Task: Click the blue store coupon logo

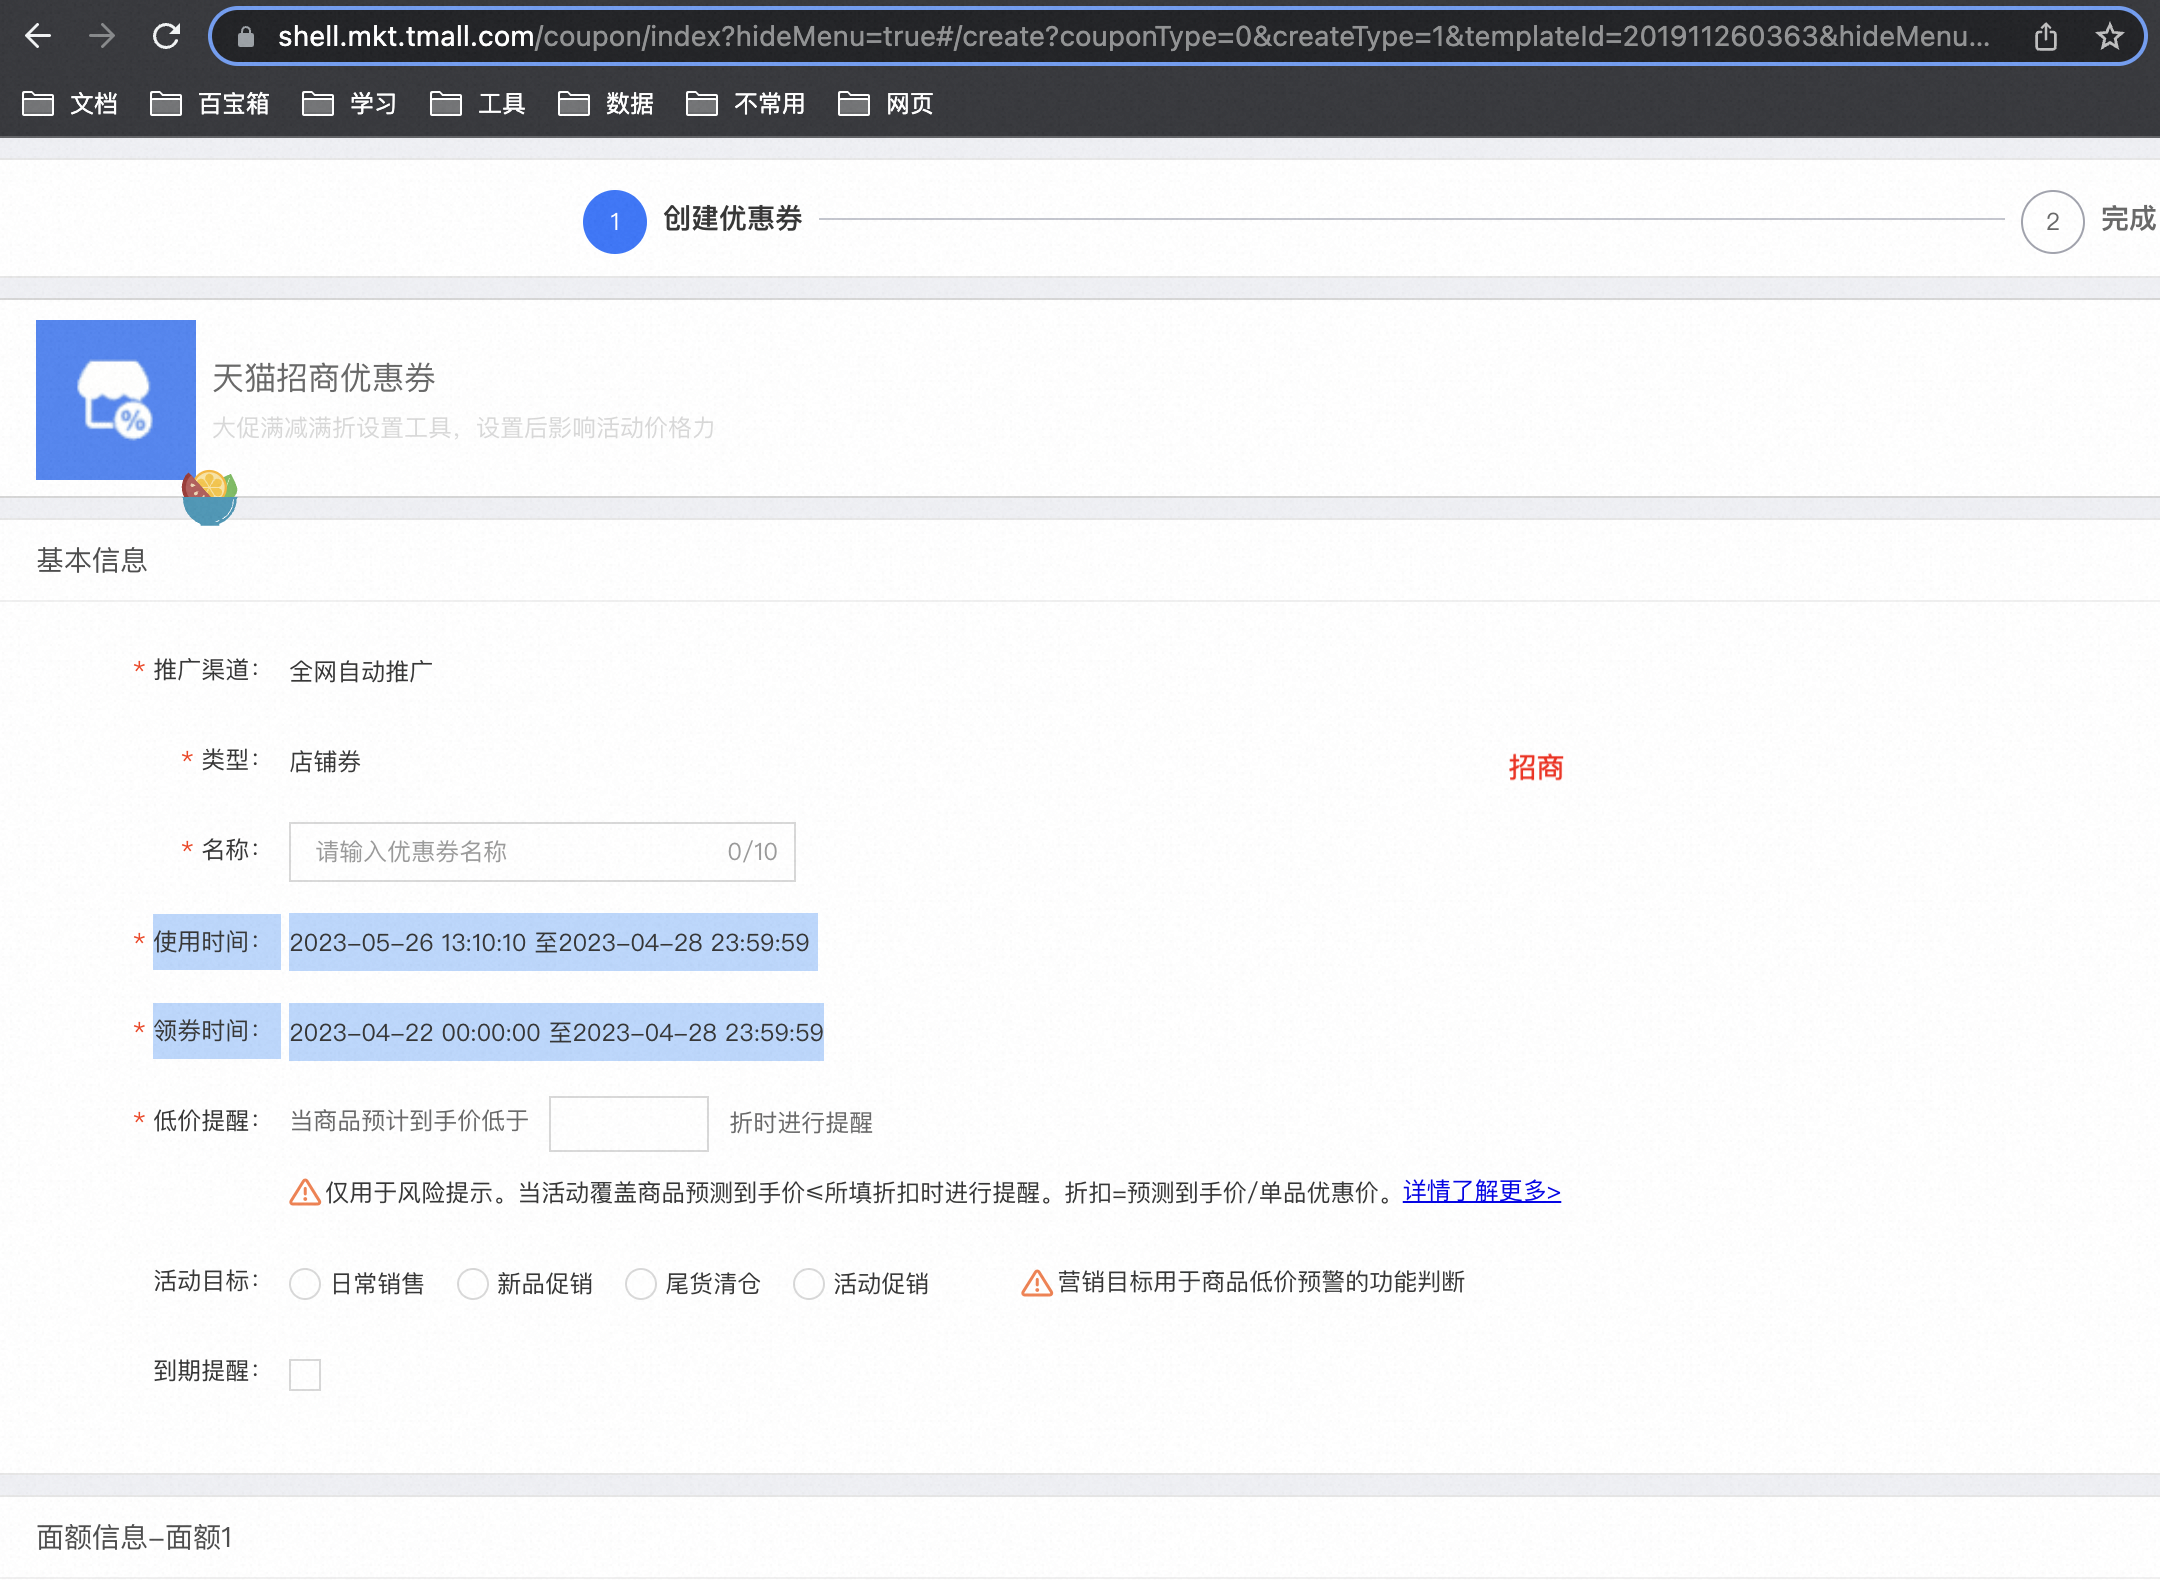Action: coord(116,400)
